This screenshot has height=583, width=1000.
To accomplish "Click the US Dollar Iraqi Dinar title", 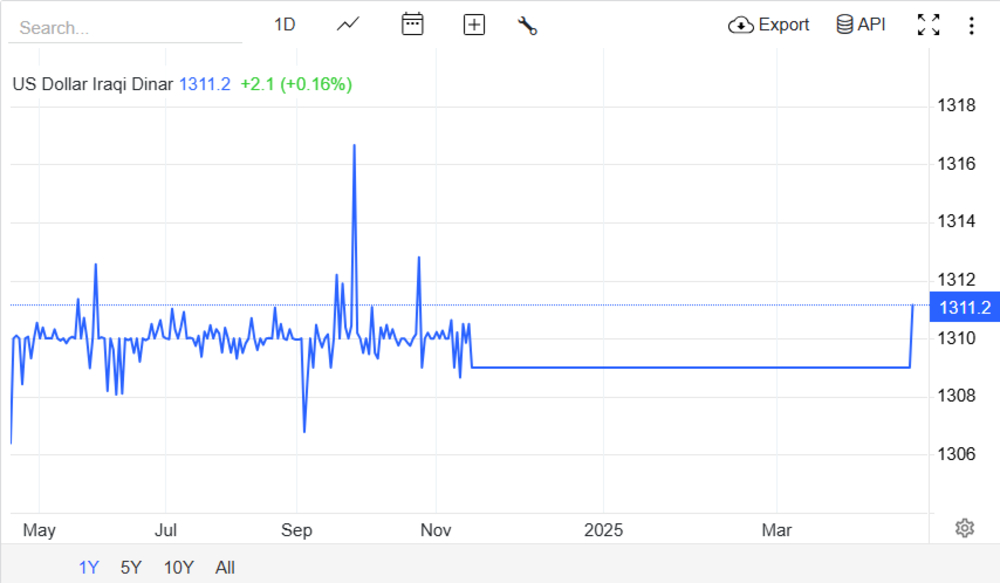I will (93, 84).
